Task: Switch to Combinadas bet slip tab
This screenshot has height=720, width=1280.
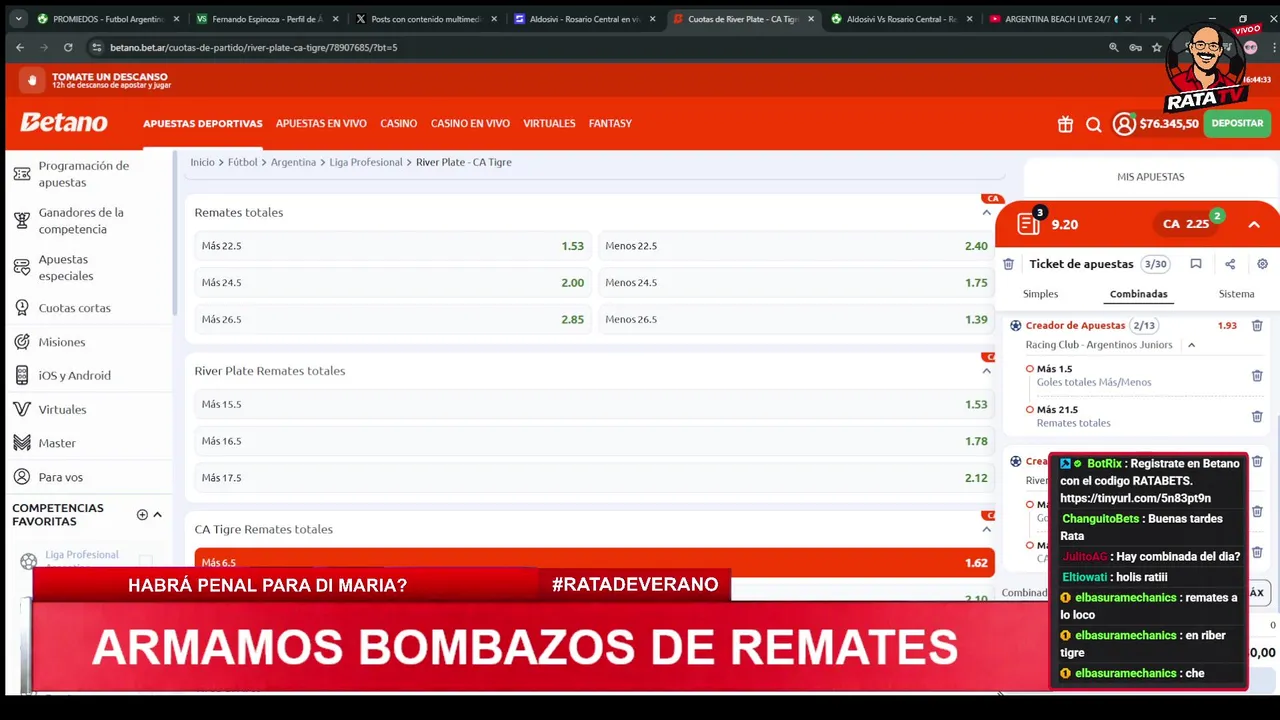Action: [1138, 294]
